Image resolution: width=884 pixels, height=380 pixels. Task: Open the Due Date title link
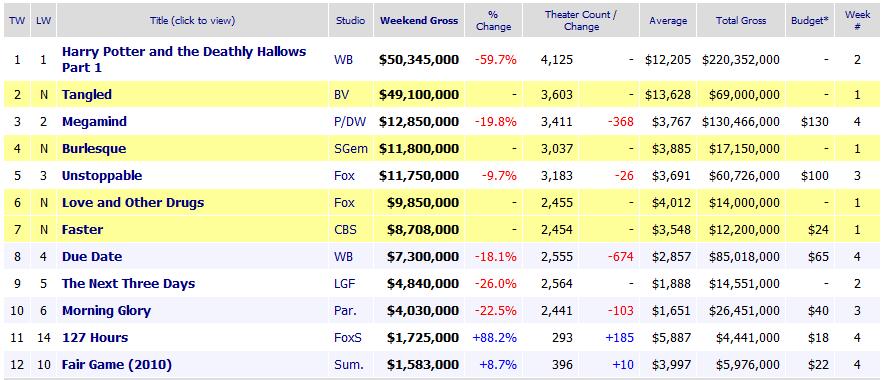pyautogui.click(x=92, y=257)
